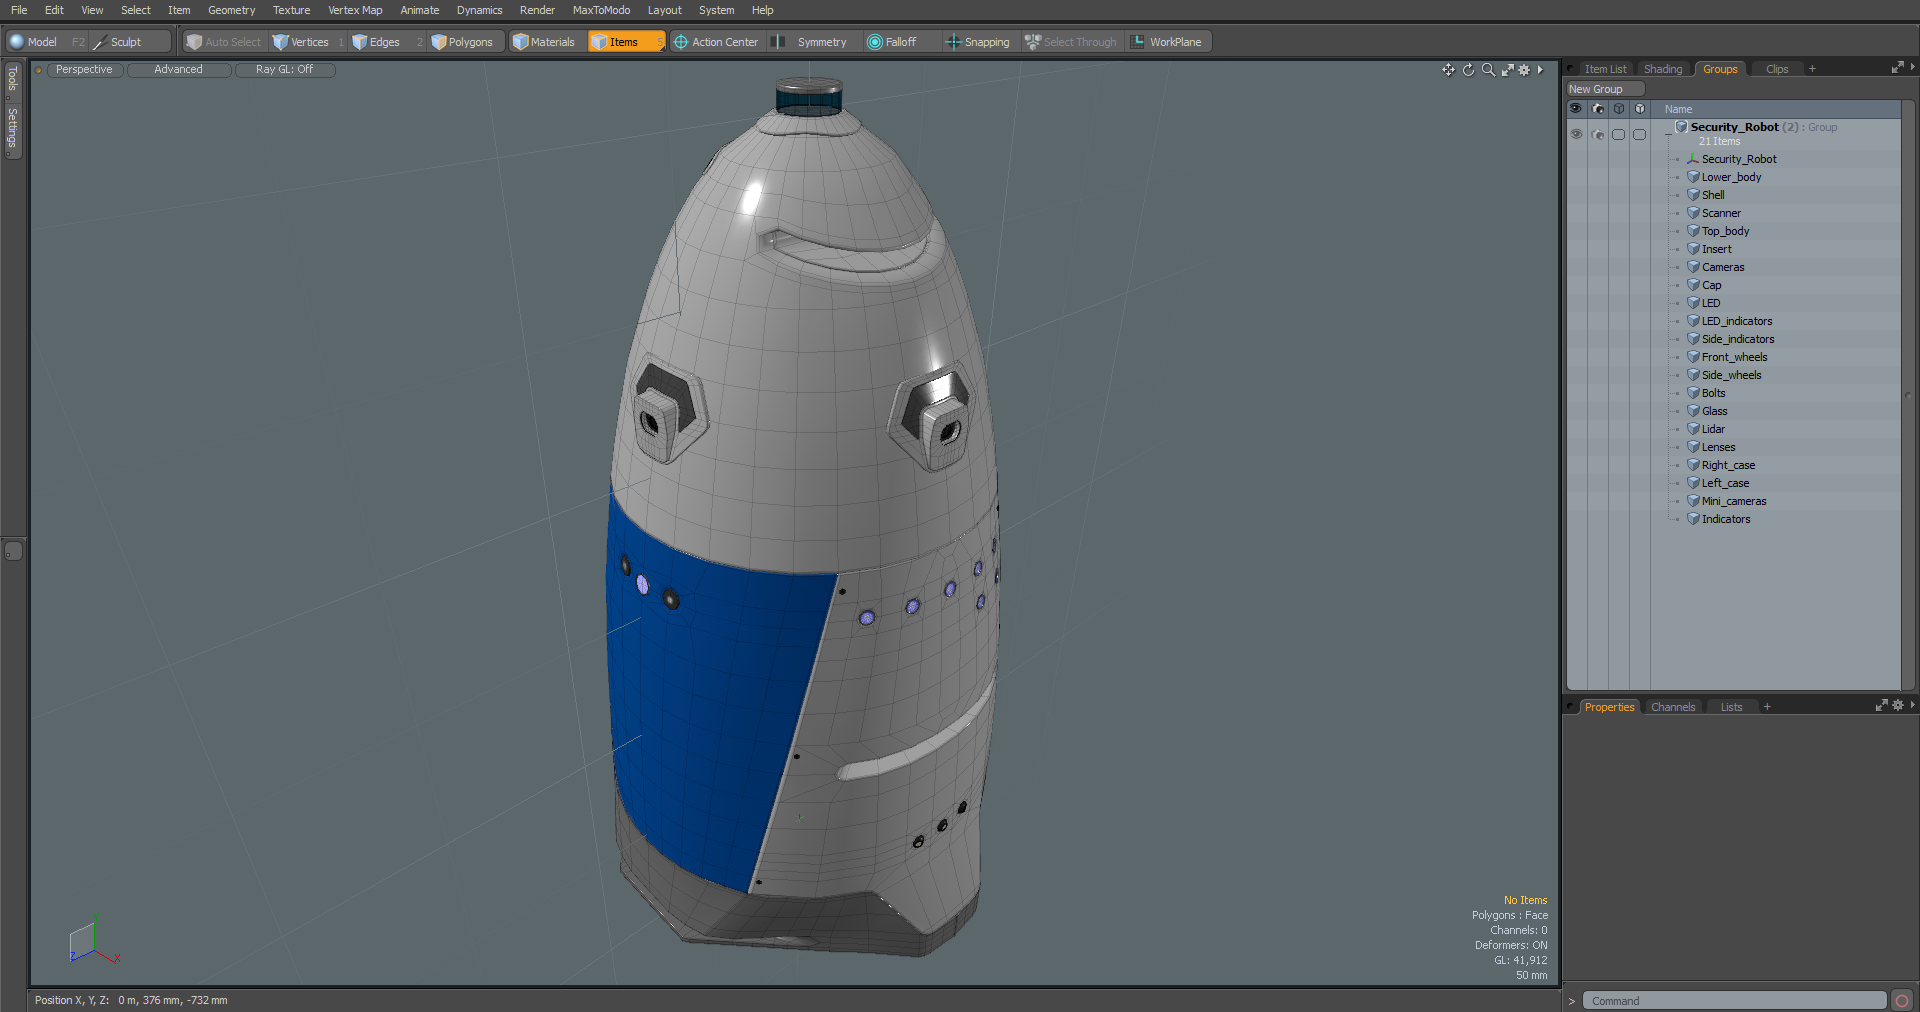
Task: Toggle render camera of Security_Robot group
Action: coord(1598,134)
